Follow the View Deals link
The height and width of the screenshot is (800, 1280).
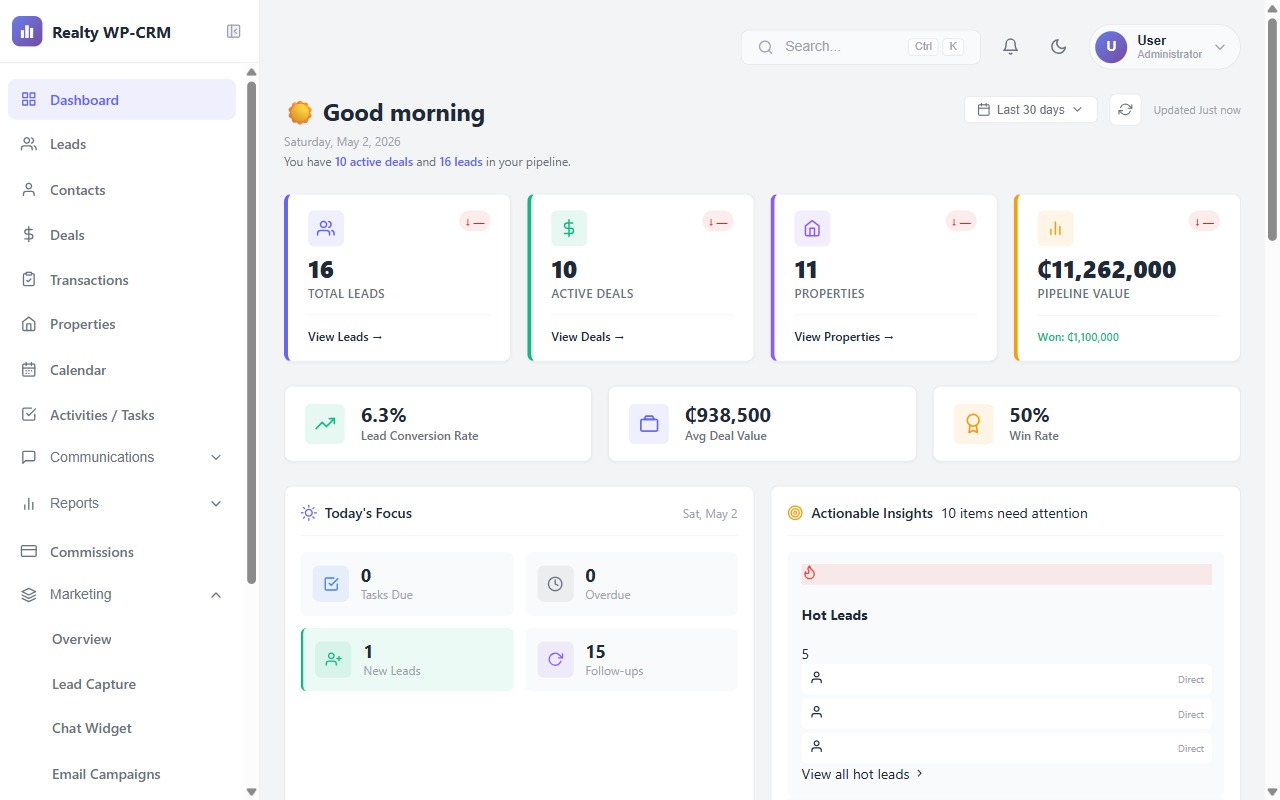click(588, 337)
